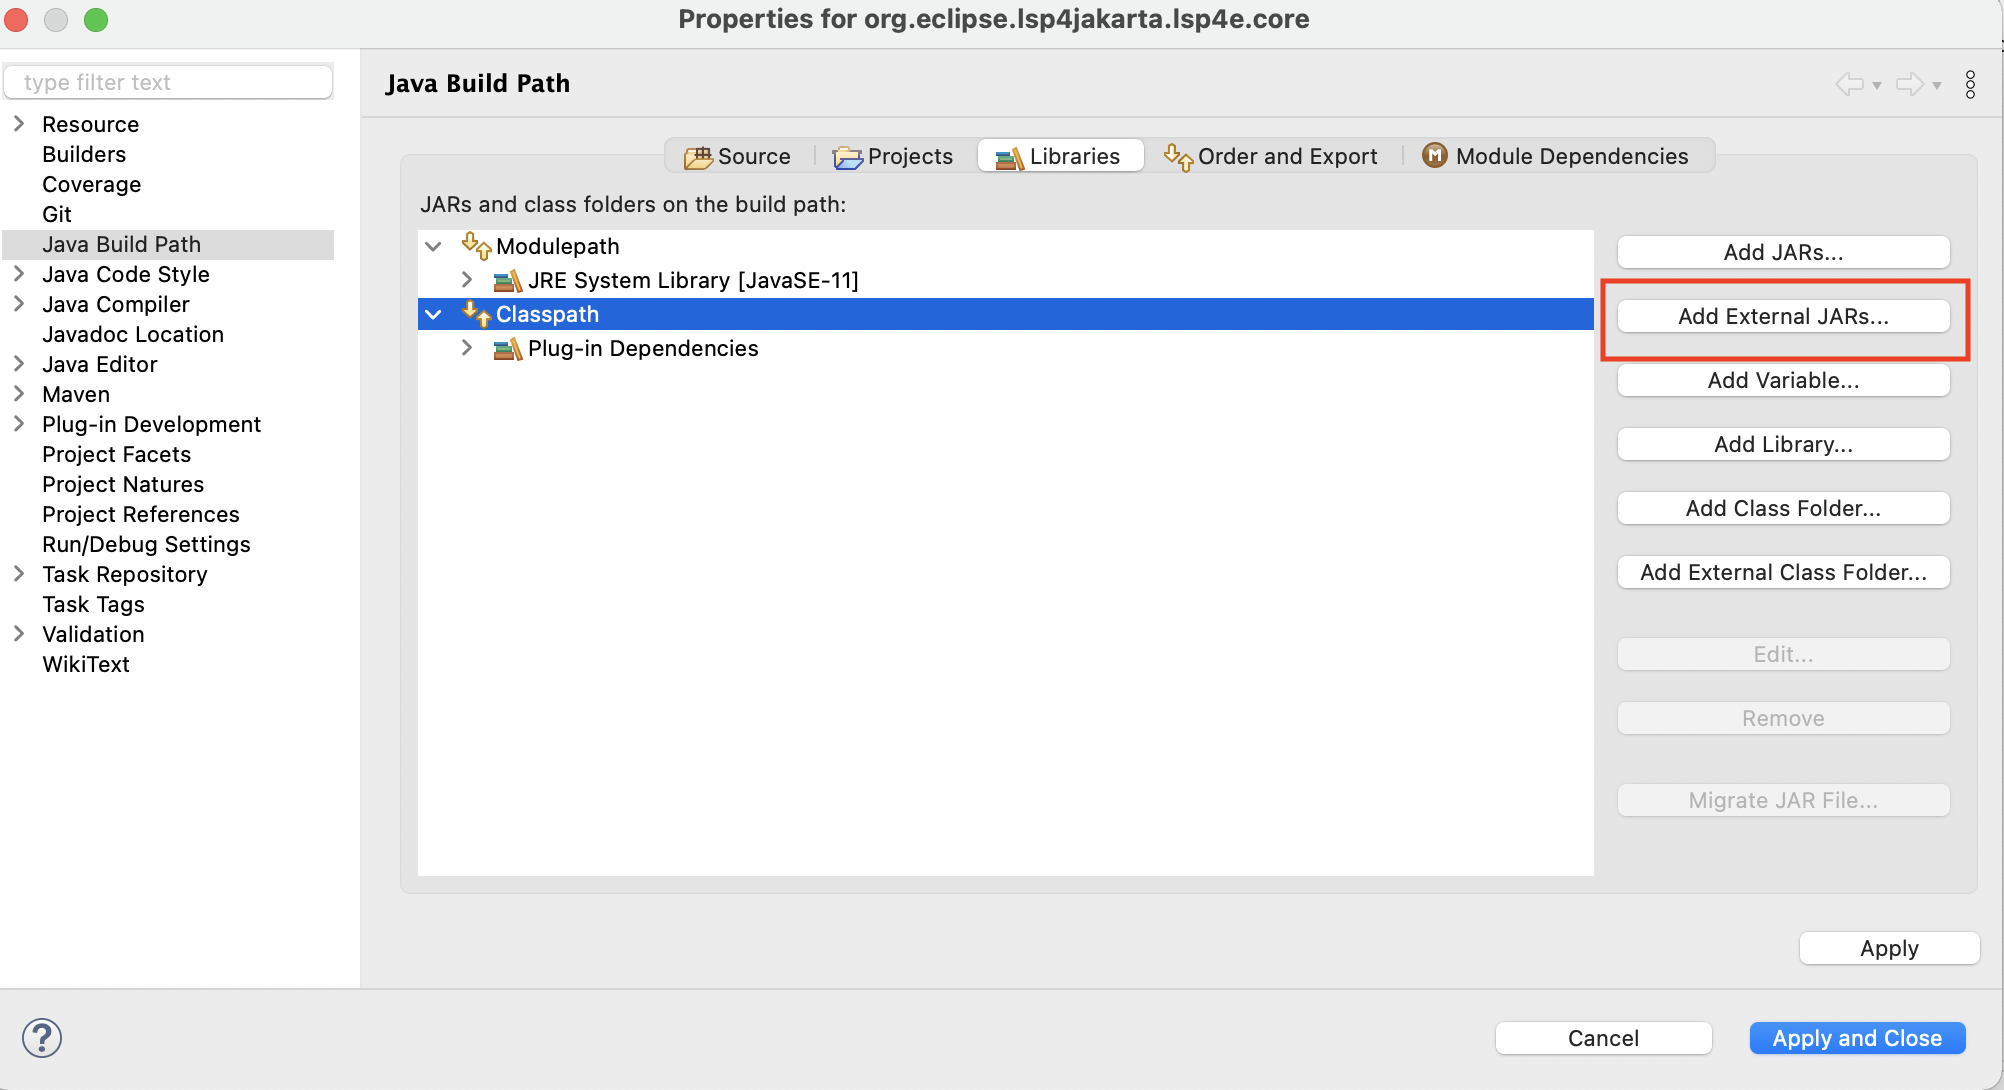Image resolution: width=2004 pixels, height=1090 pixels.
Task: Click the filter text input field
Action: [168, 82]
